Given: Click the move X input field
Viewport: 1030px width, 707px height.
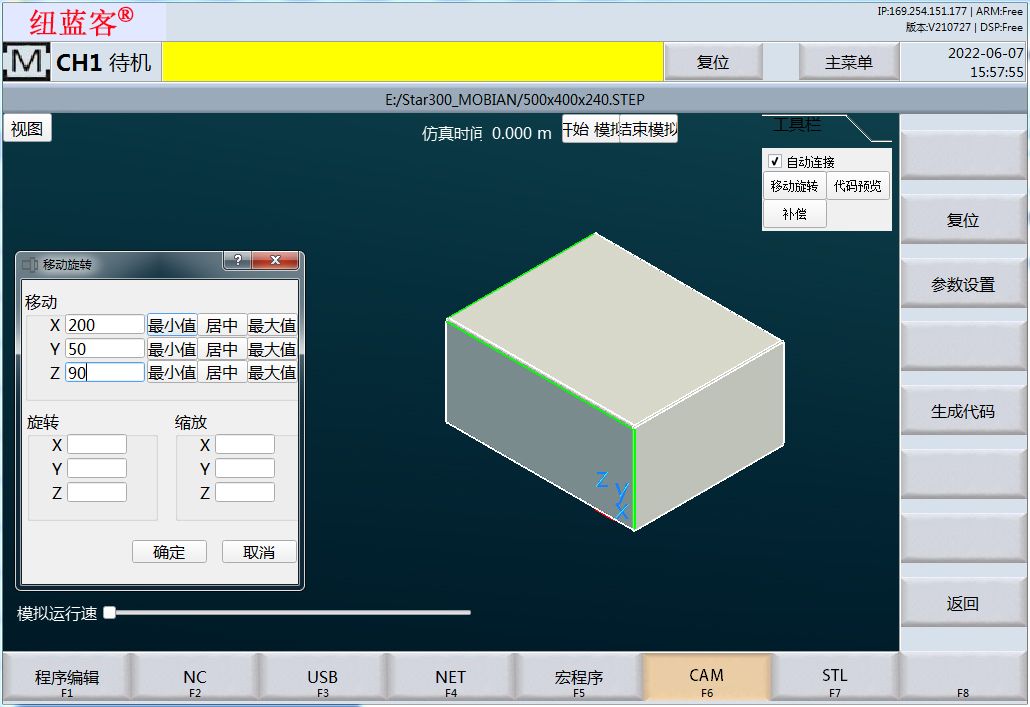Looking at the screenshot, I should 105,325.
